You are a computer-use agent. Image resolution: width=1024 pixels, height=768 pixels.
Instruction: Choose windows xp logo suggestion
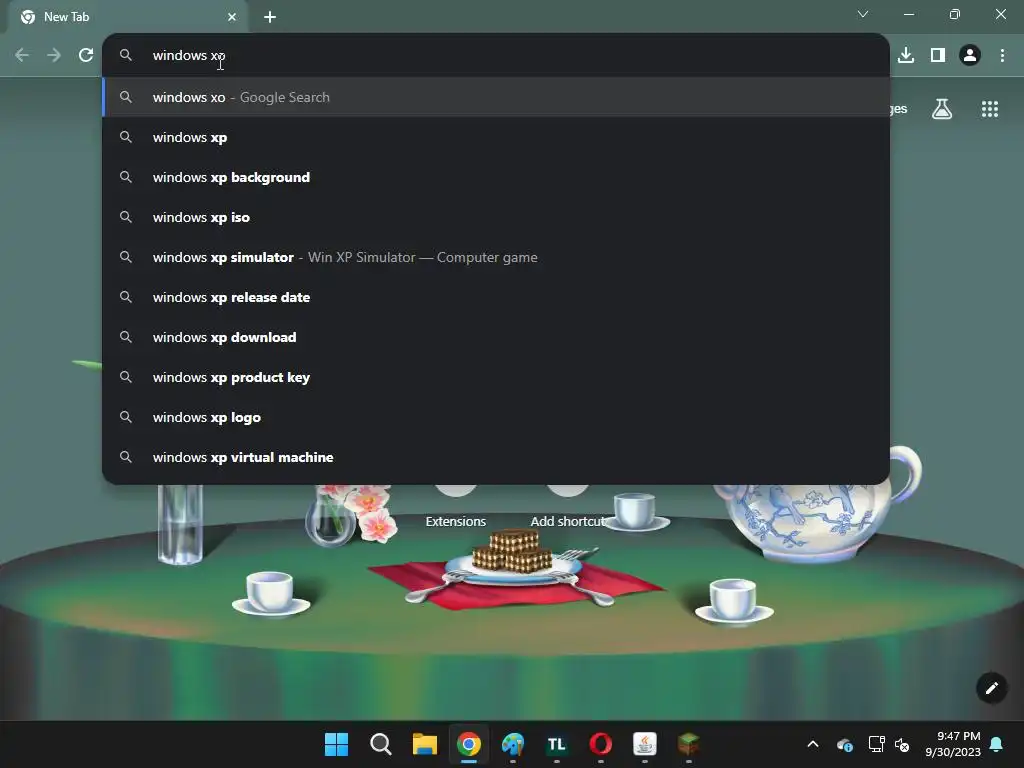[496, 417]
